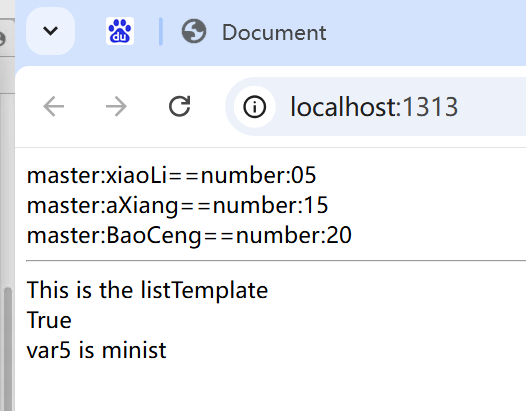Click the master:aXiang==number:15 line
The width and height of the screenshot is (526, 411).
tap(177, 205)
